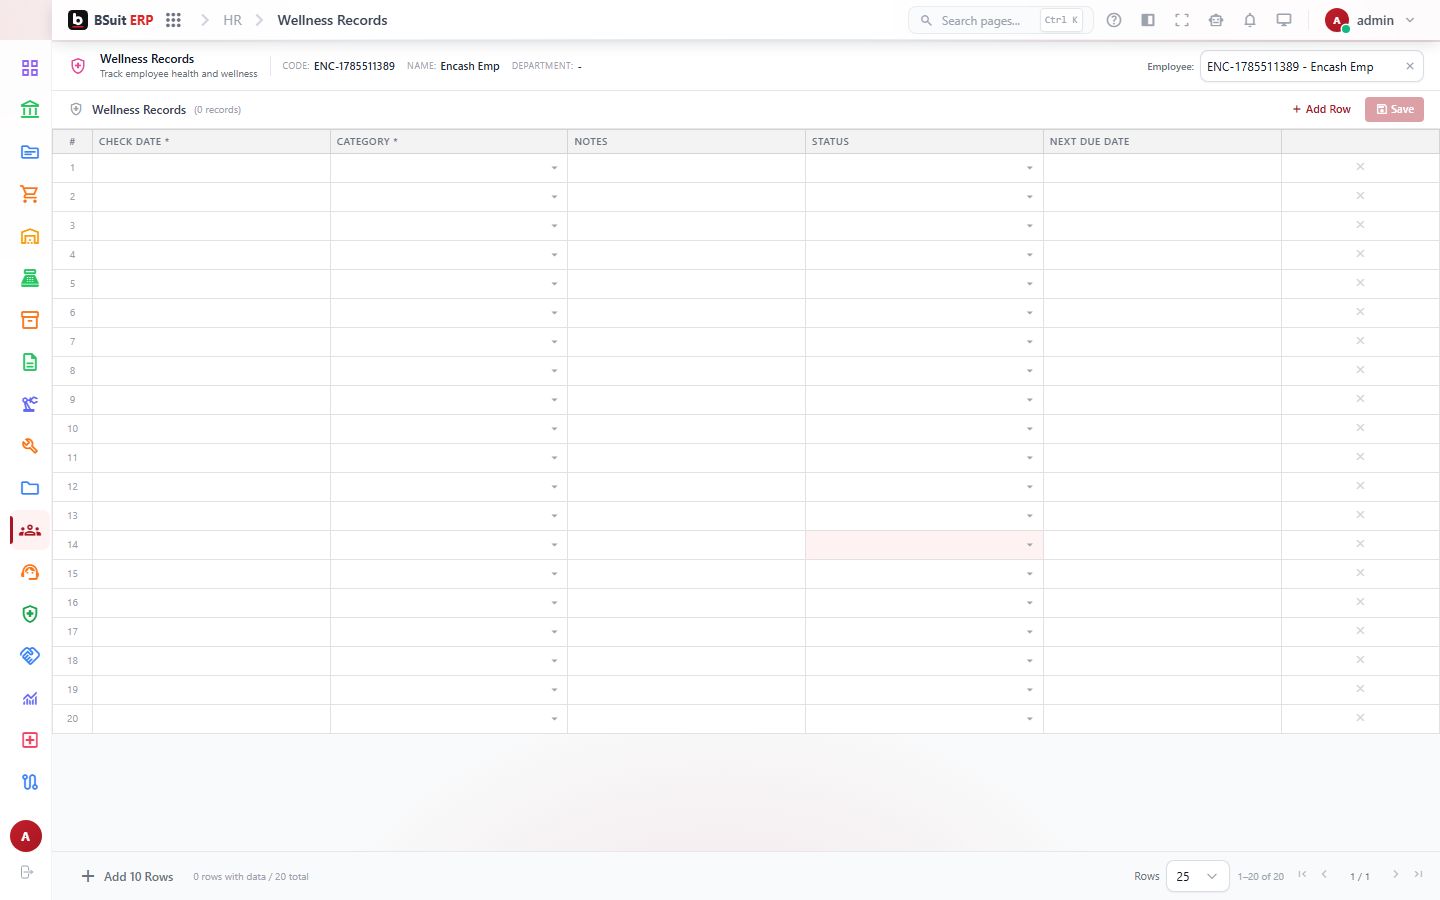Click the Wellness Records shield header icon
Screen dimensions: 1440x900
(x=78, y=66)
